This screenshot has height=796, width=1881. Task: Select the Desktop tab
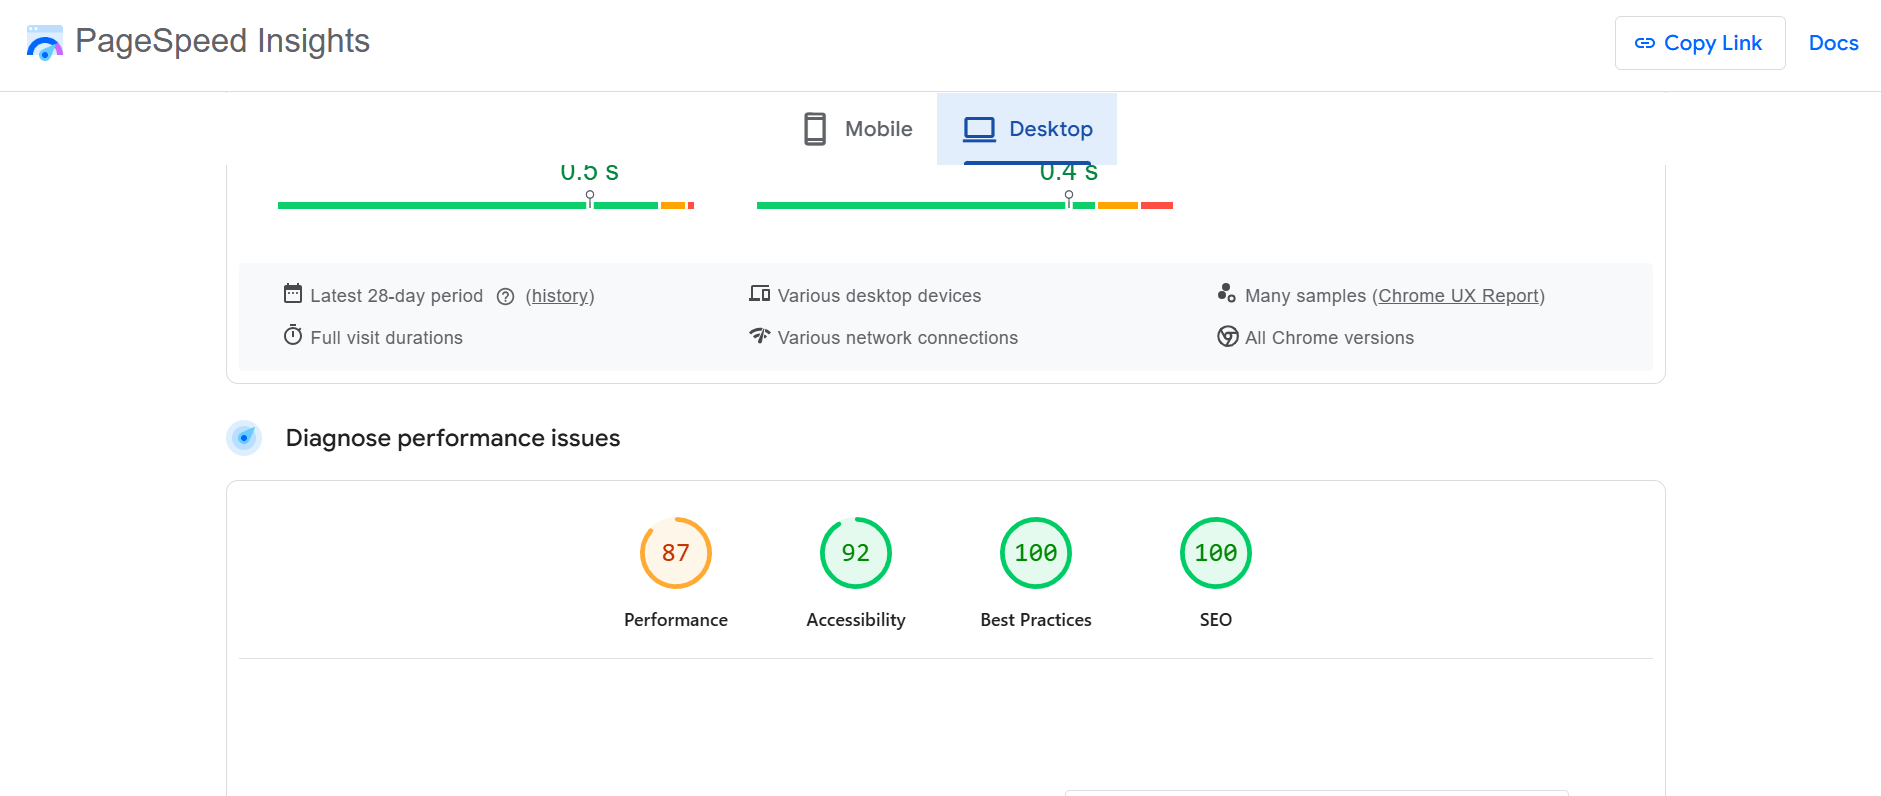click(x=1027, y=129)
